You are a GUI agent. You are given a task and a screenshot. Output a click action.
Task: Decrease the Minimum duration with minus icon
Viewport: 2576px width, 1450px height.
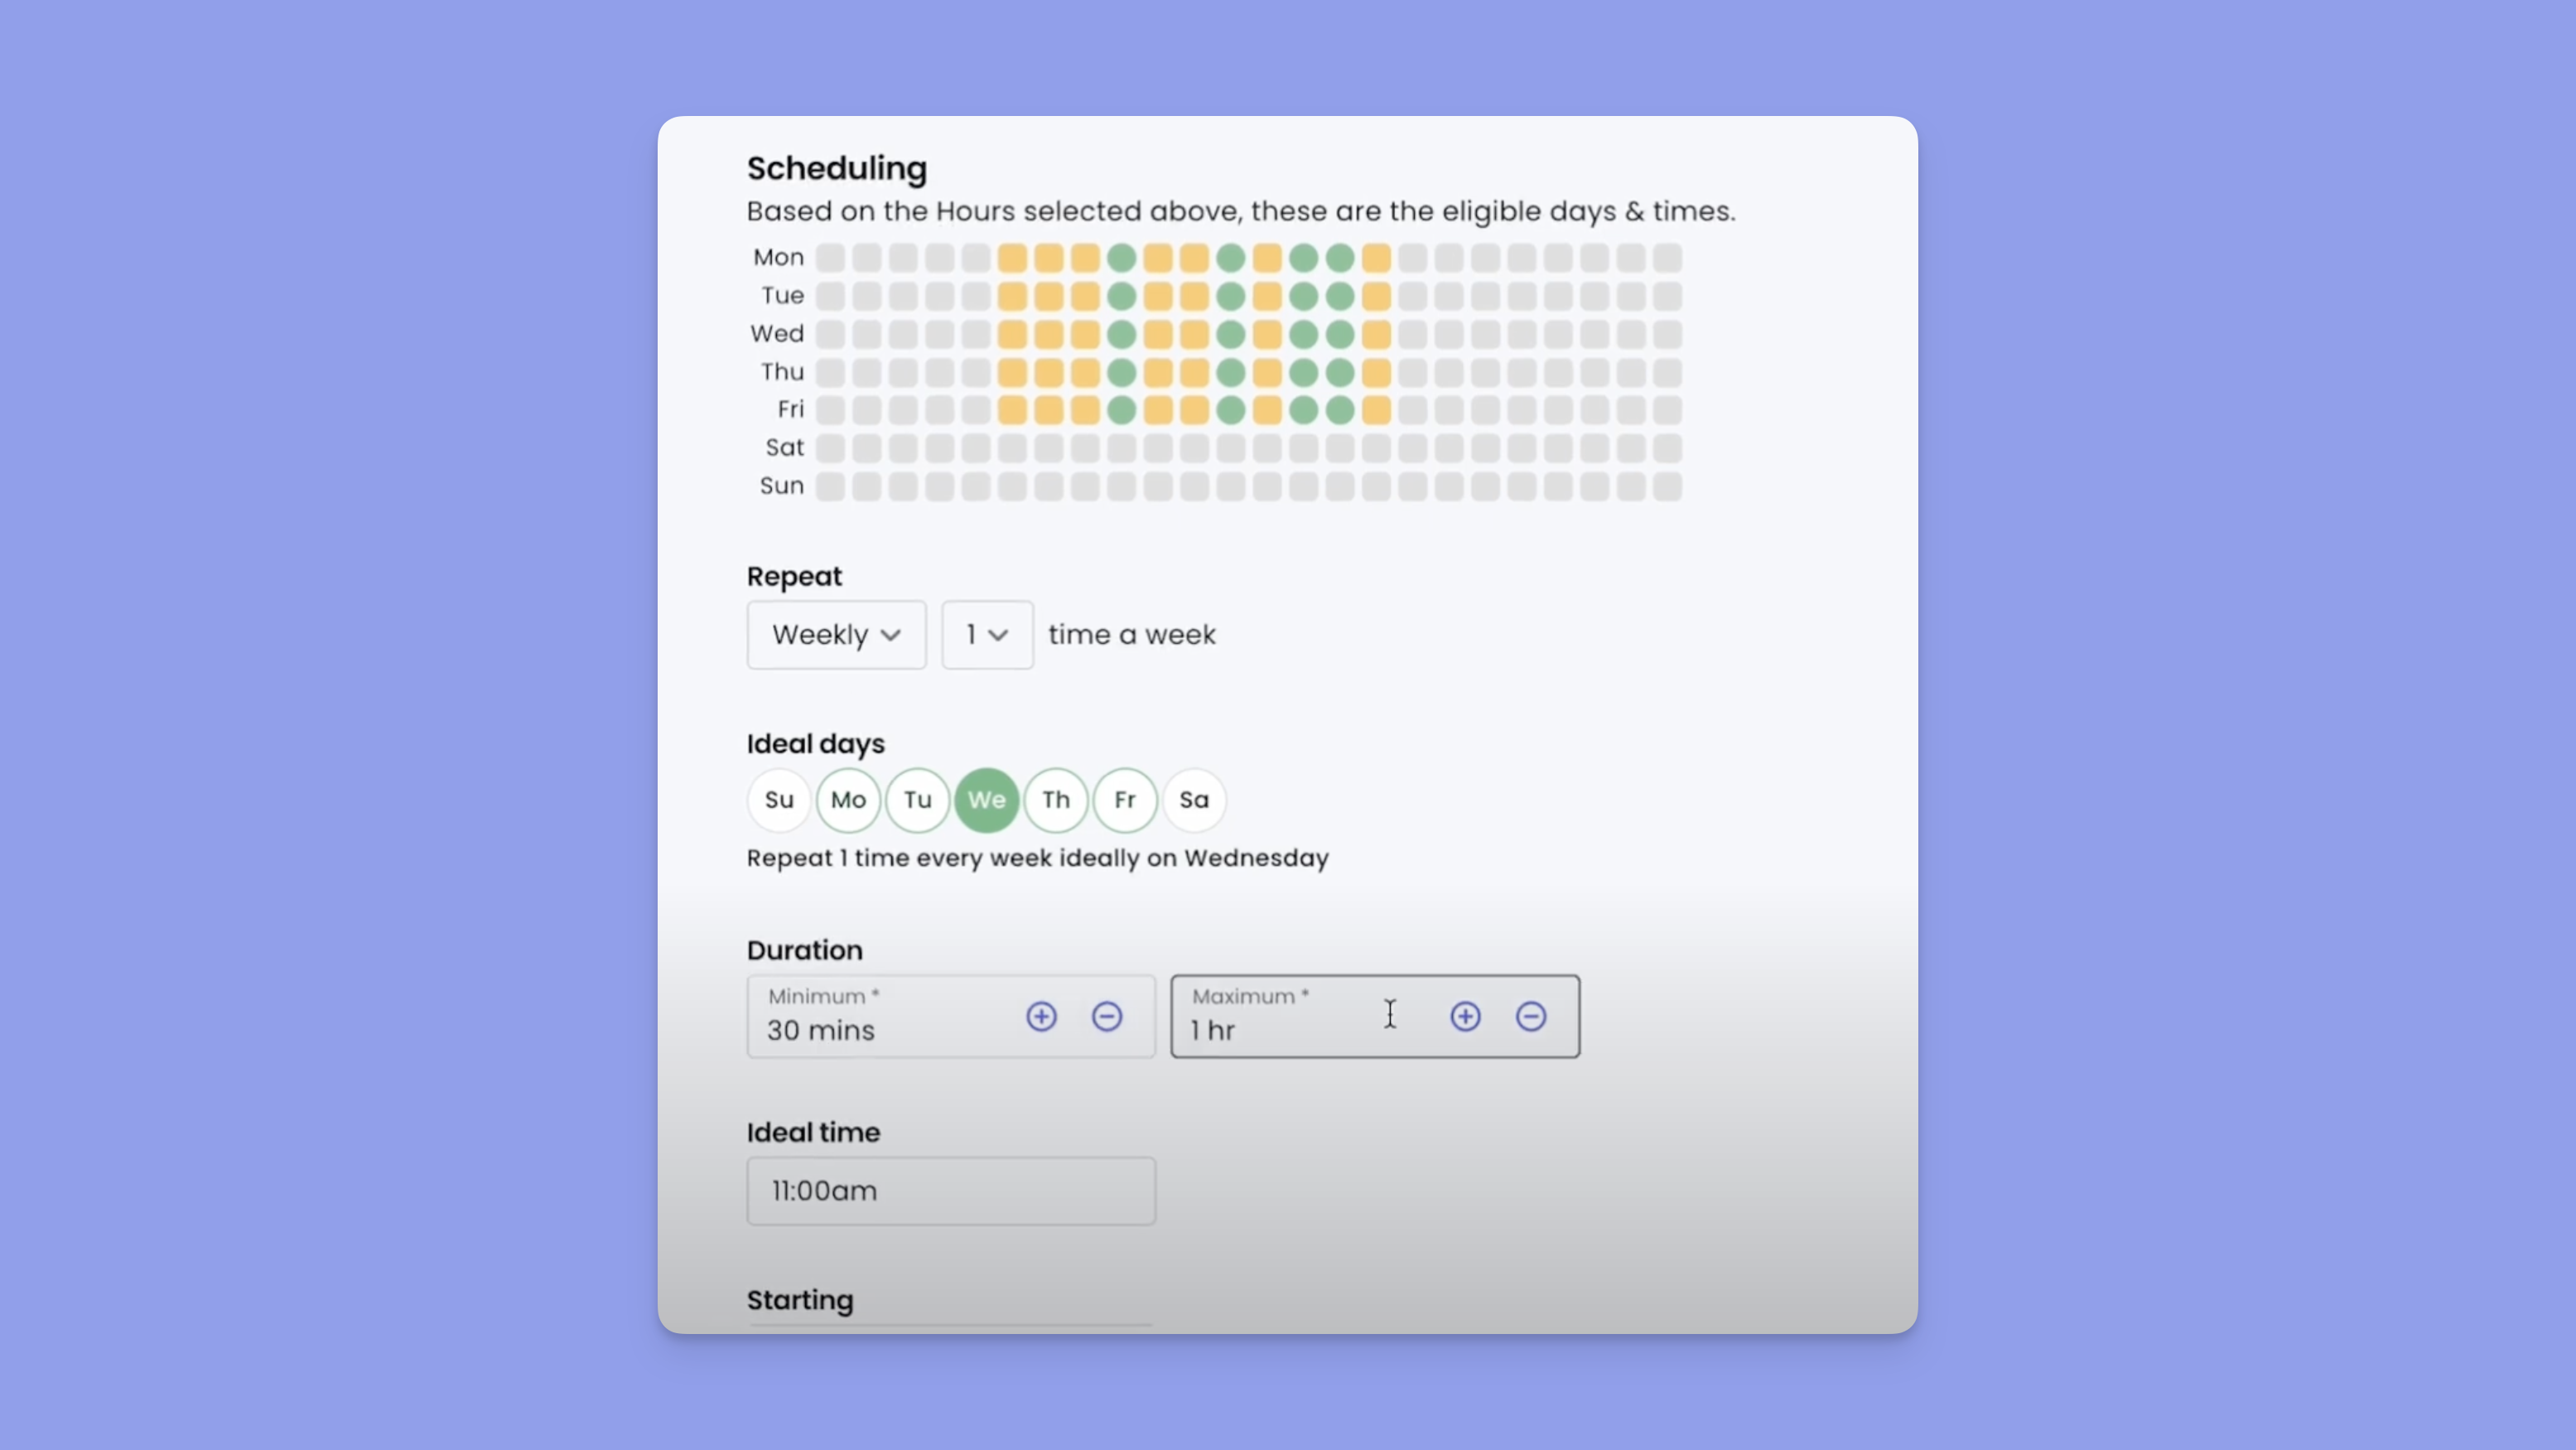(x=1106, y=1016)
